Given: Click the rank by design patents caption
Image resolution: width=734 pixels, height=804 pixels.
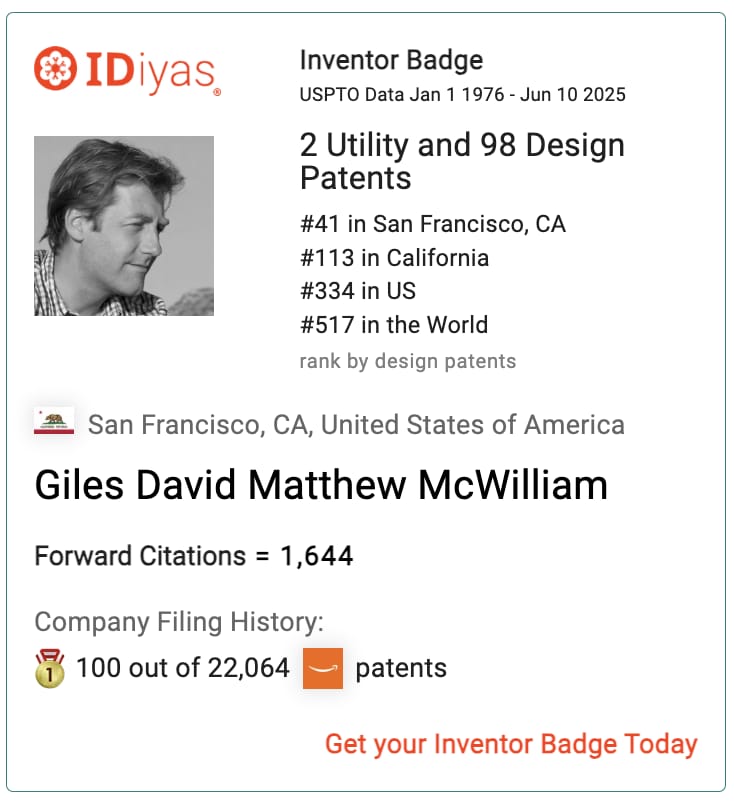Looking at the screenshot, I should click(x=408, y=361).
